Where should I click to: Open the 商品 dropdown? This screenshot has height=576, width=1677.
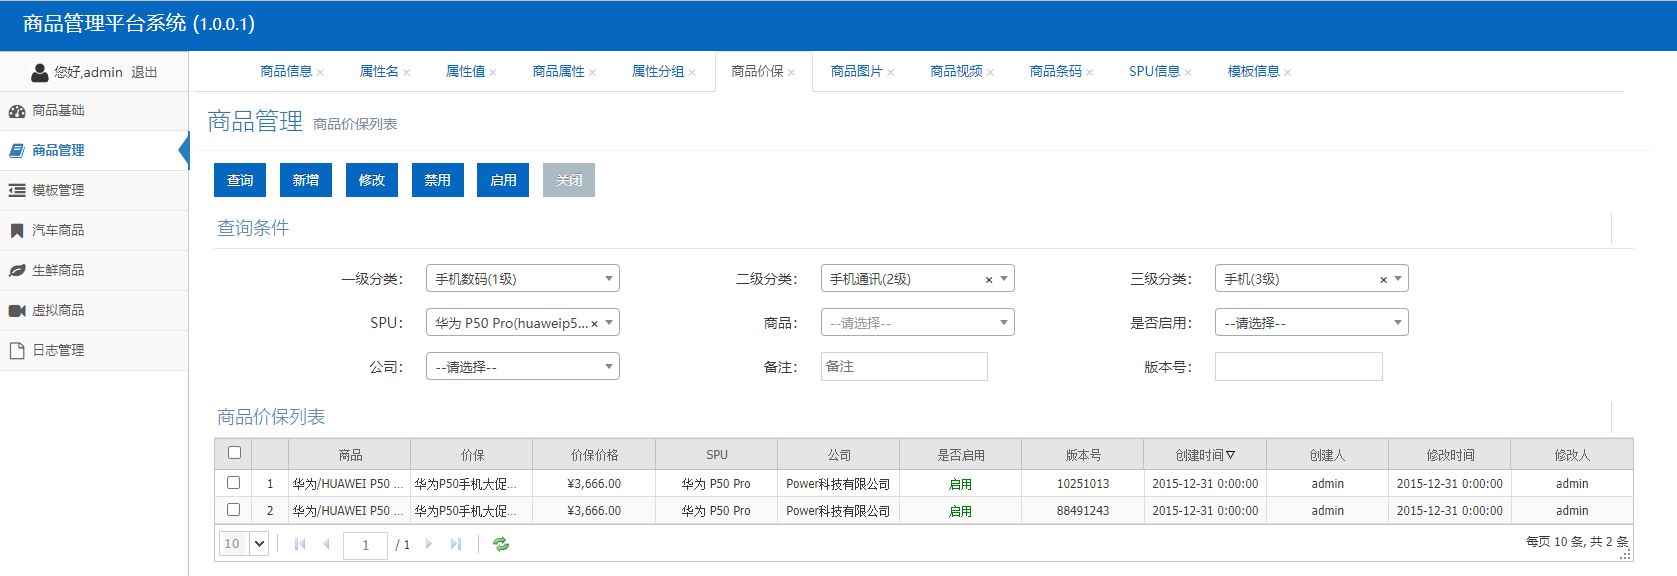click(x=918, y=322)
